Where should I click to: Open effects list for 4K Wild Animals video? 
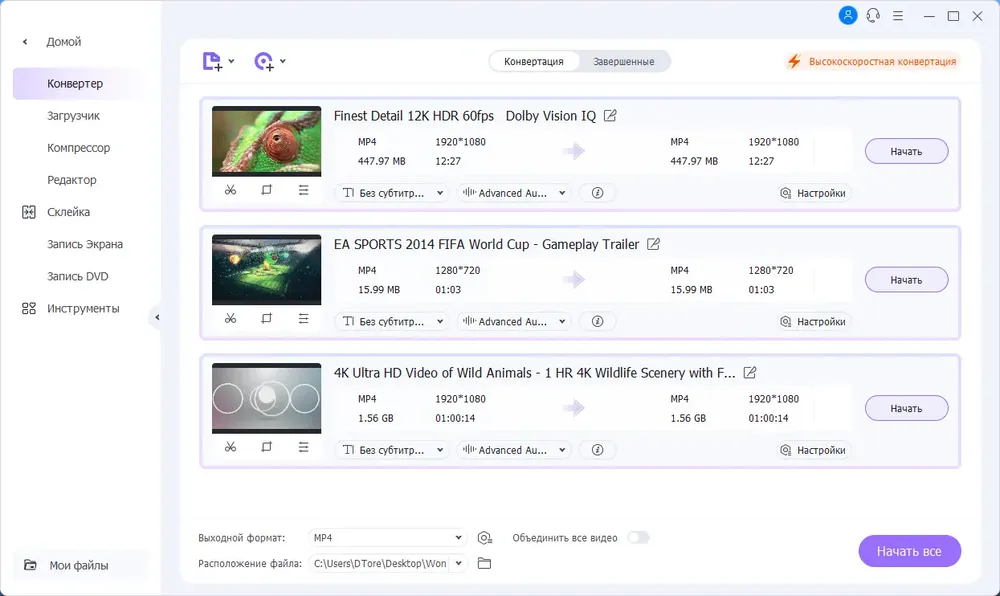coord(303,447)
